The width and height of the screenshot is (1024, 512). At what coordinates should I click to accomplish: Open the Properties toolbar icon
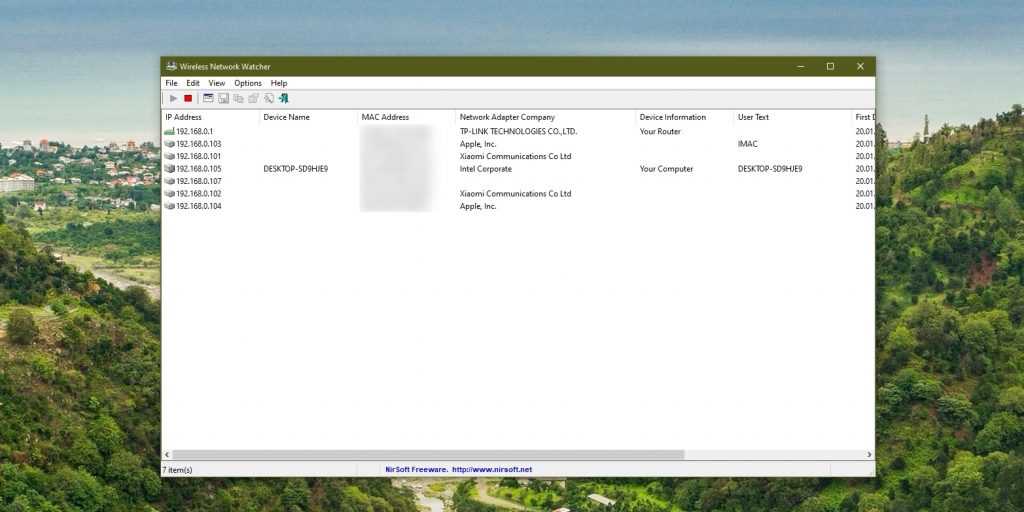(x=253, y=98)
